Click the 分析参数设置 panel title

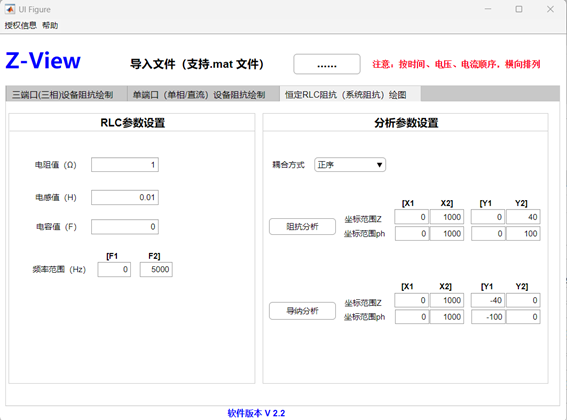coord(406,123)
